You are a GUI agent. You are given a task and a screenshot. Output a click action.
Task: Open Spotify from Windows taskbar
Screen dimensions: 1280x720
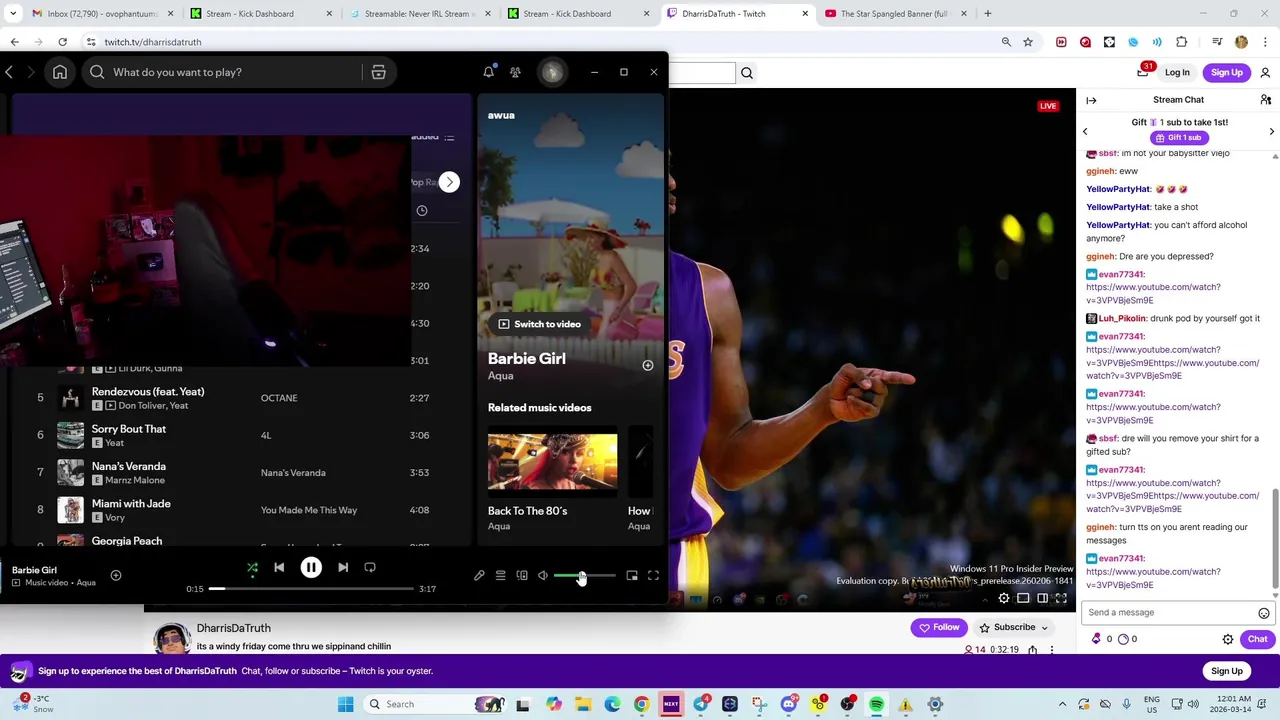pos(876,704)
